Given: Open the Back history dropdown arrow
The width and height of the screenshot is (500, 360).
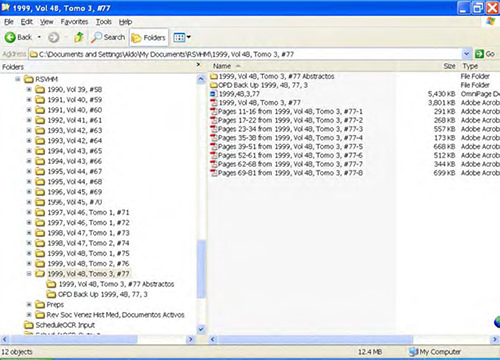Looking at the screenshot, I should [x=39, y=37].
